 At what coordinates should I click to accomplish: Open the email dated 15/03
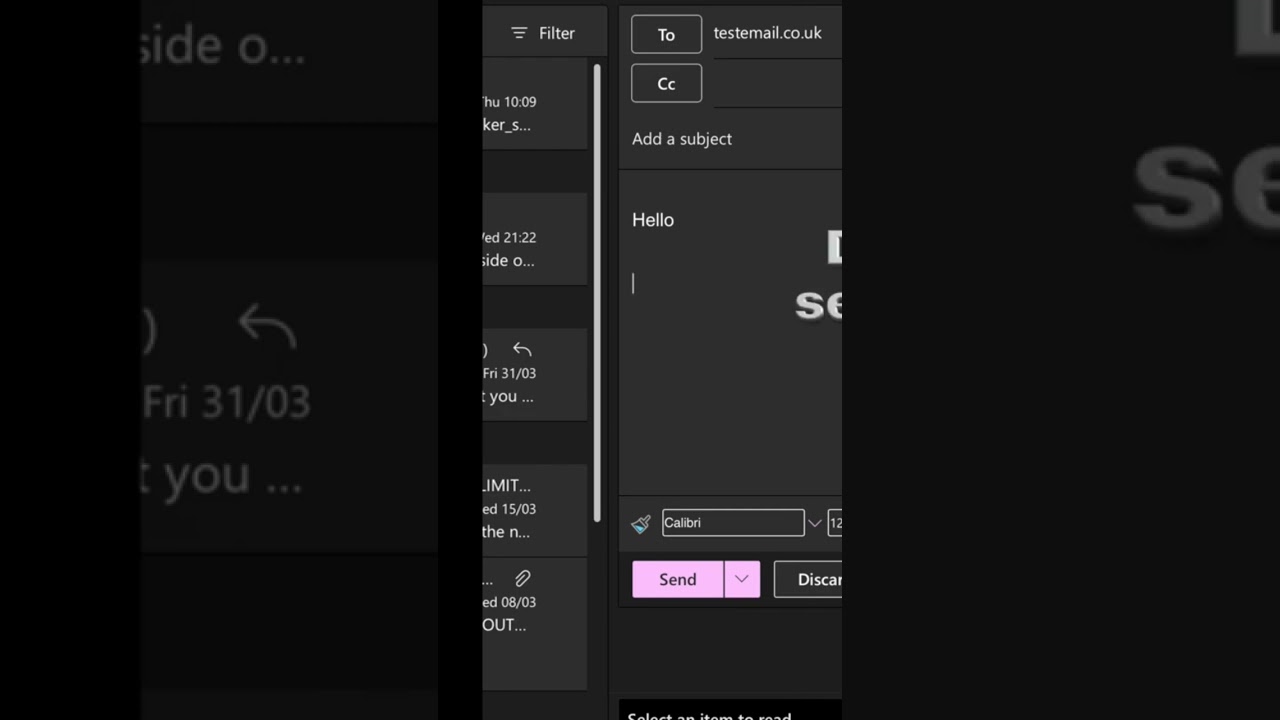532,509
